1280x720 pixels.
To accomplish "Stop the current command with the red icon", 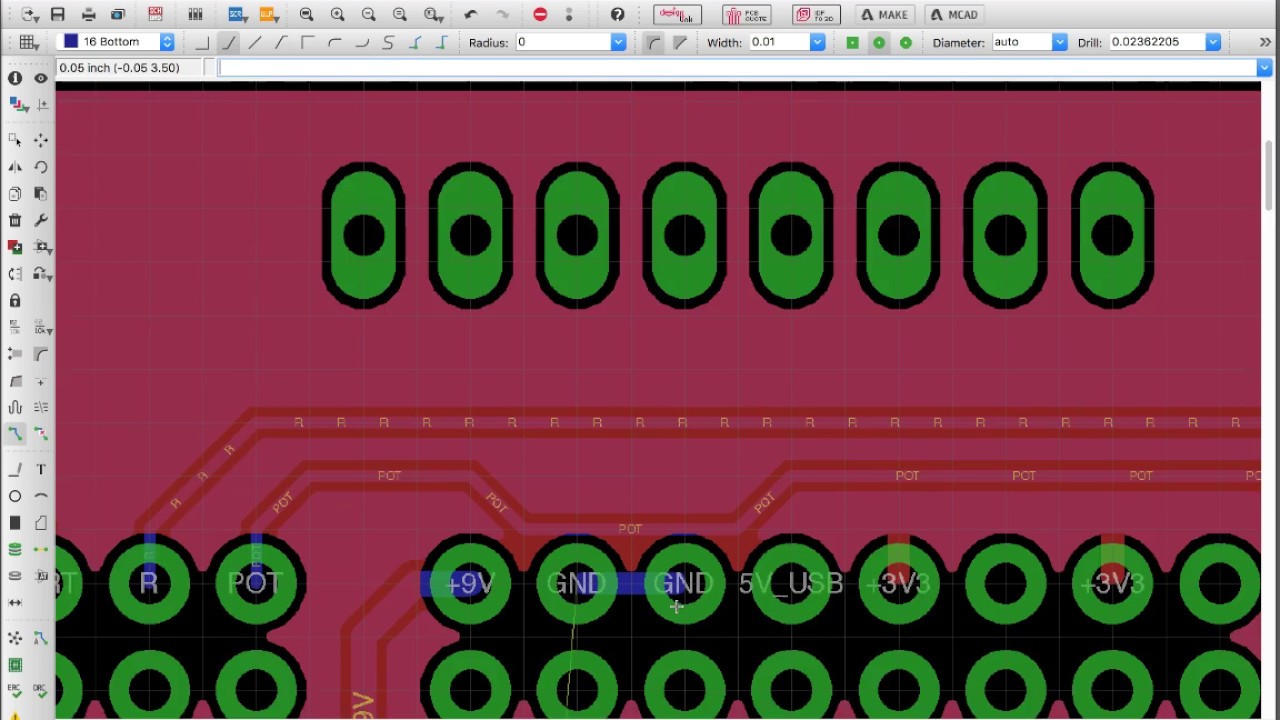I will (540, 15).
